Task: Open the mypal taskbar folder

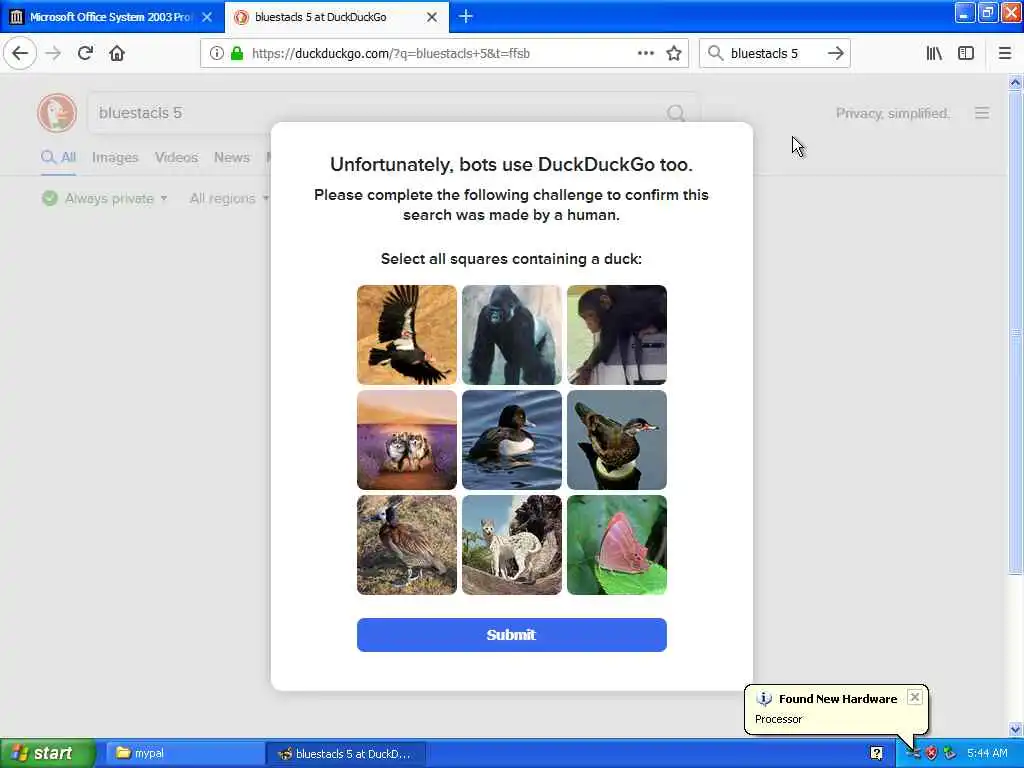Action: click(186, 753)
